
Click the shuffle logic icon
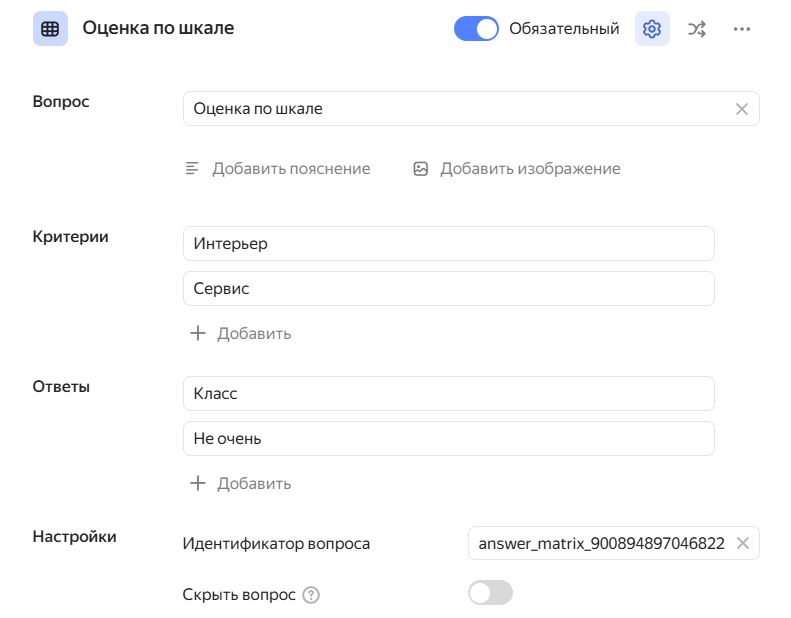click(x=697, y=29)
